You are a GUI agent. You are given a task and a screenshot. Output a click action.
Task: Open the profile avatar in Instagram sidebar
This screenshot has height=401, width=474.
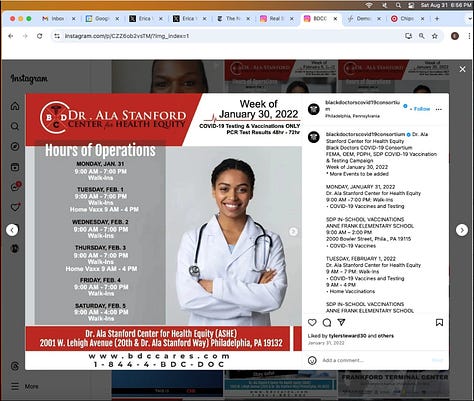click(15, 248)
